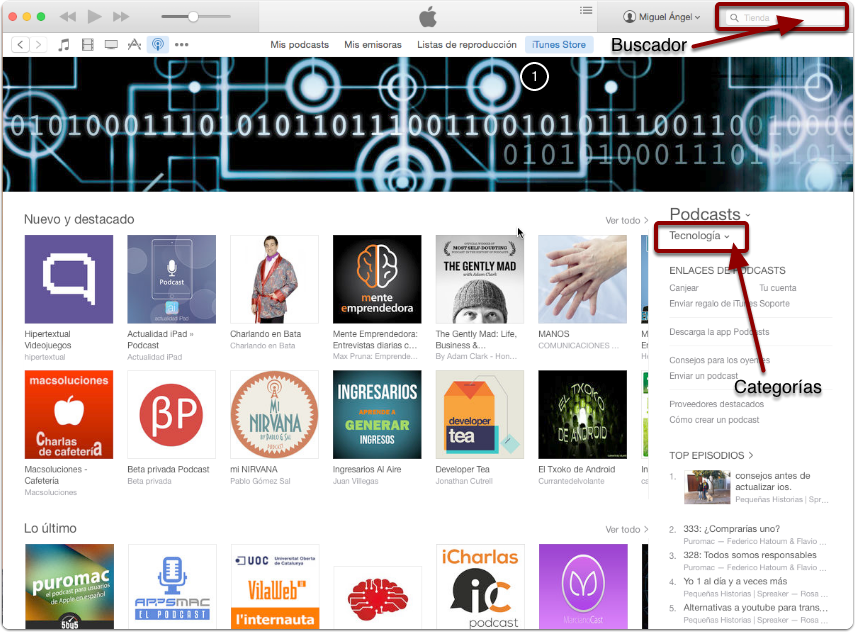Open El Txoko de Android artwork

click(582, 414)
